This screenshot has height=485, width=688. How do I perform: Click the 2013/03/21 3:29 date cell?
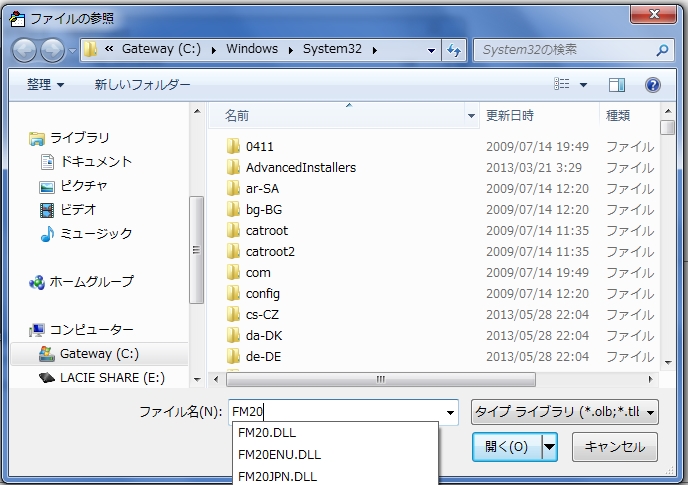point(534,167)
